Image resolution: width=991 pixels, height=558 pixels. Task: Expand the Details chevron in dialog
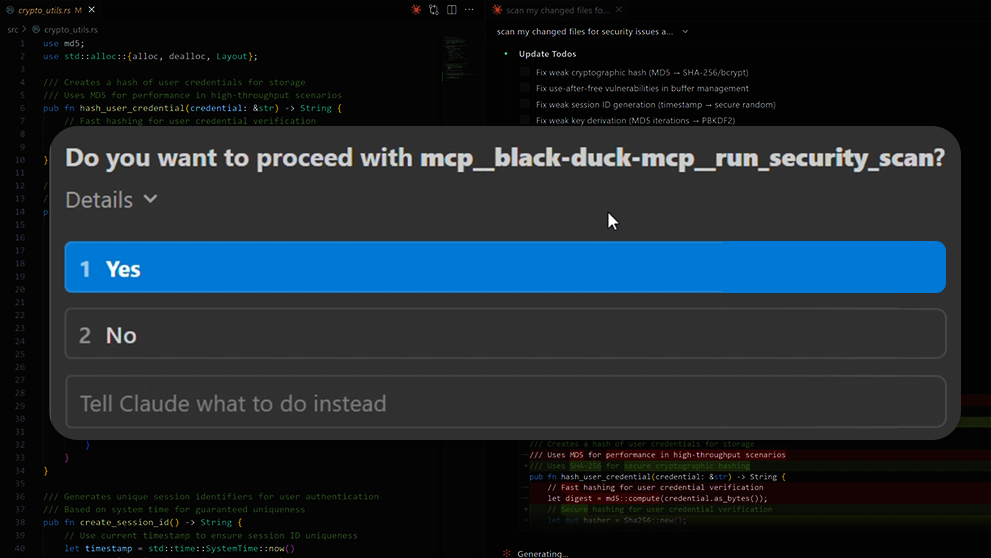tap(151, 199)
